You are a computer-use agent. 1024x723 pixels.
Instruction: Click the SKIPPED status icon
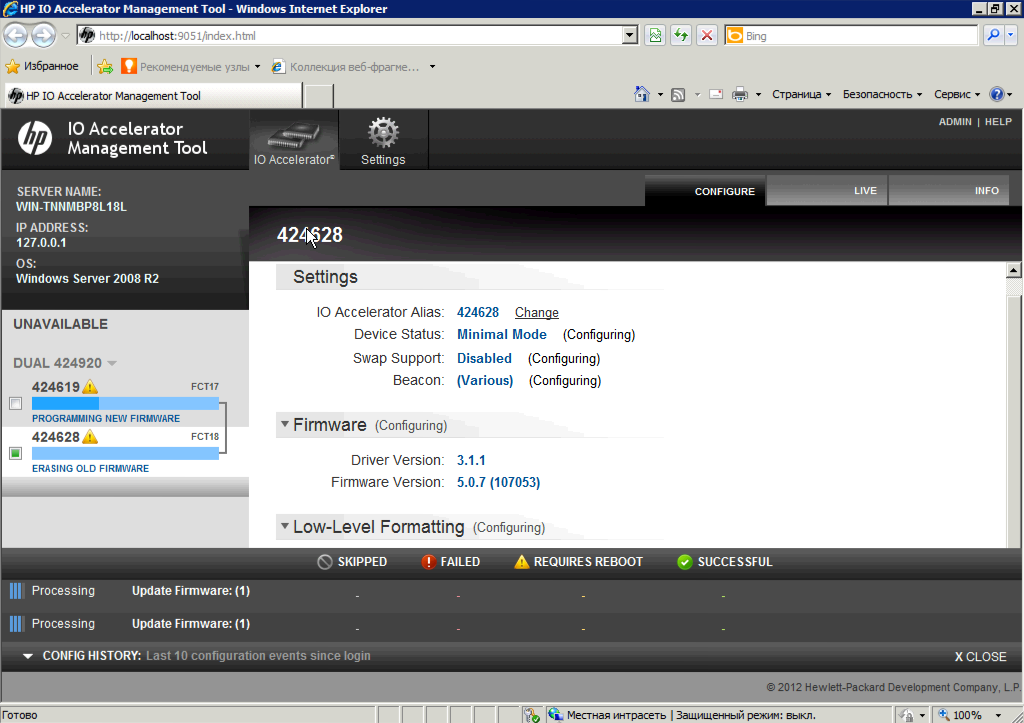pyautogui.click(x=325, y=562)
